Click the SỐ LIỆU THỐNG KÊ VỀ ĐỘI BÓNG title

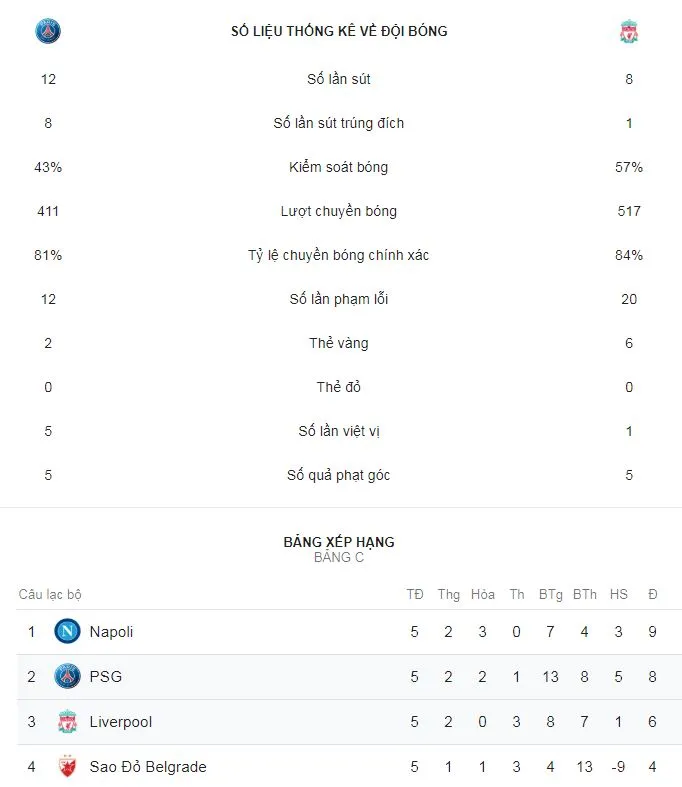[x=339, y=31]
